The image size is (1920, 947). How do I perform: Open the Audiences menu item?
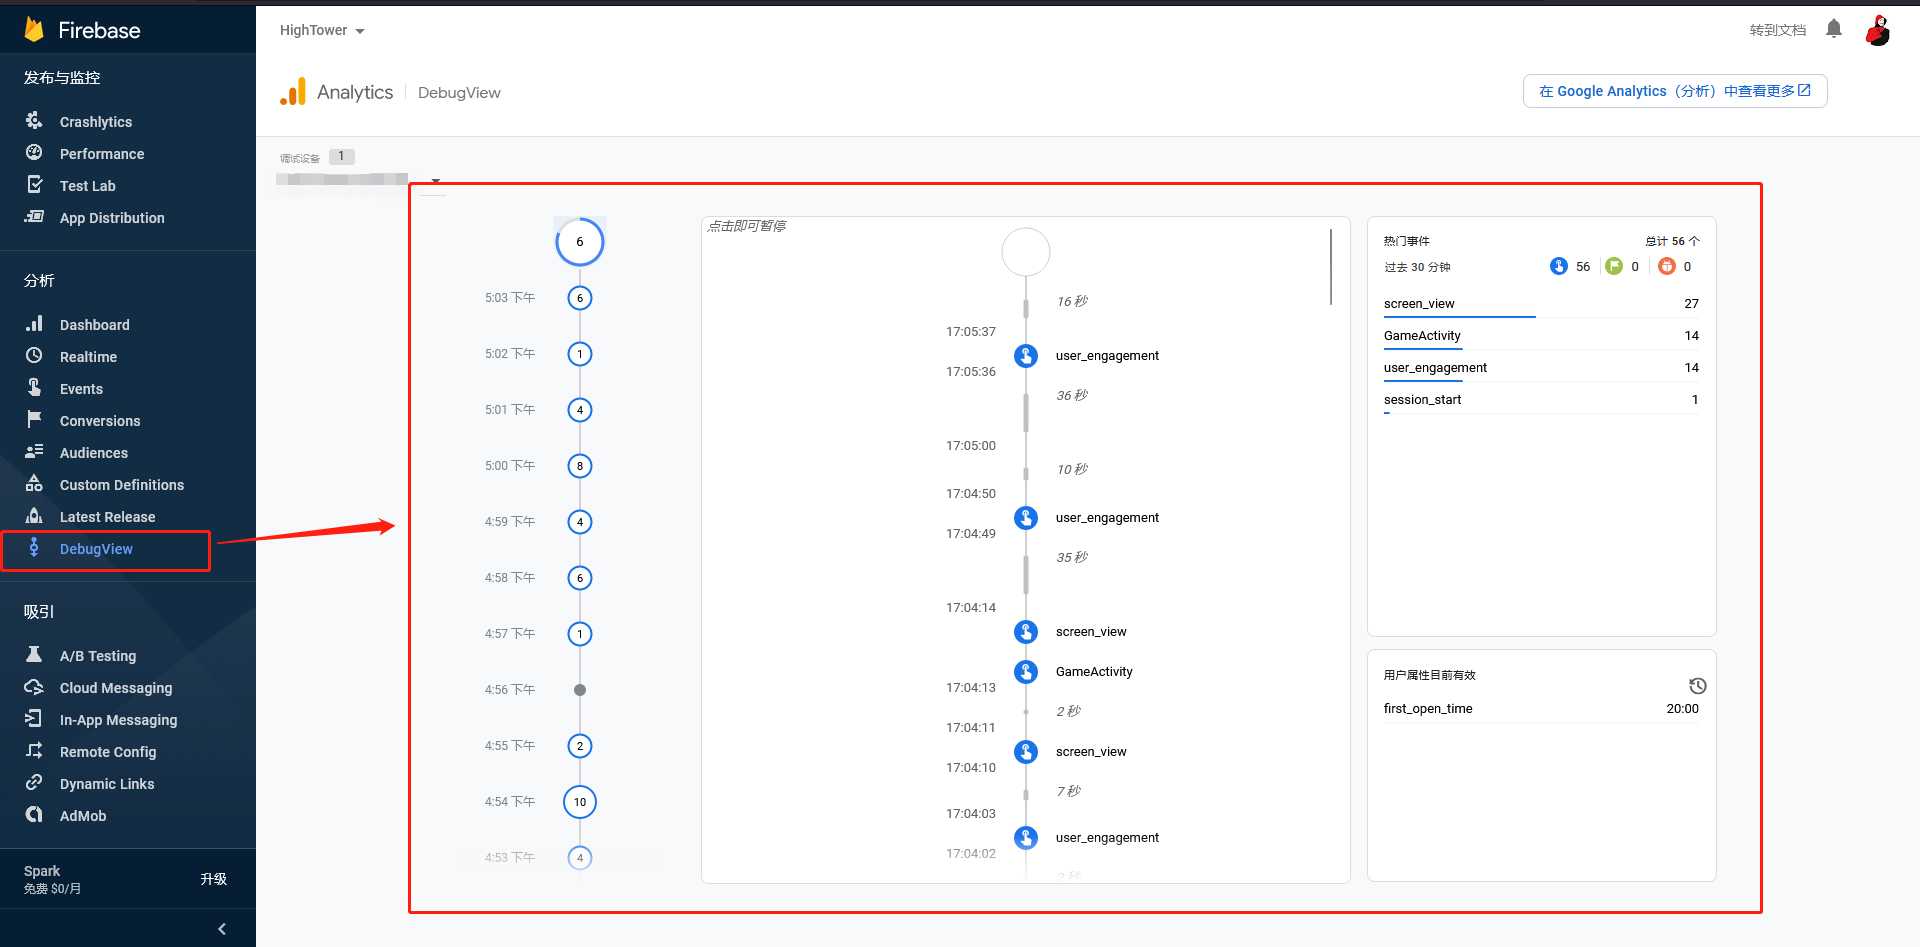(94, 453)
